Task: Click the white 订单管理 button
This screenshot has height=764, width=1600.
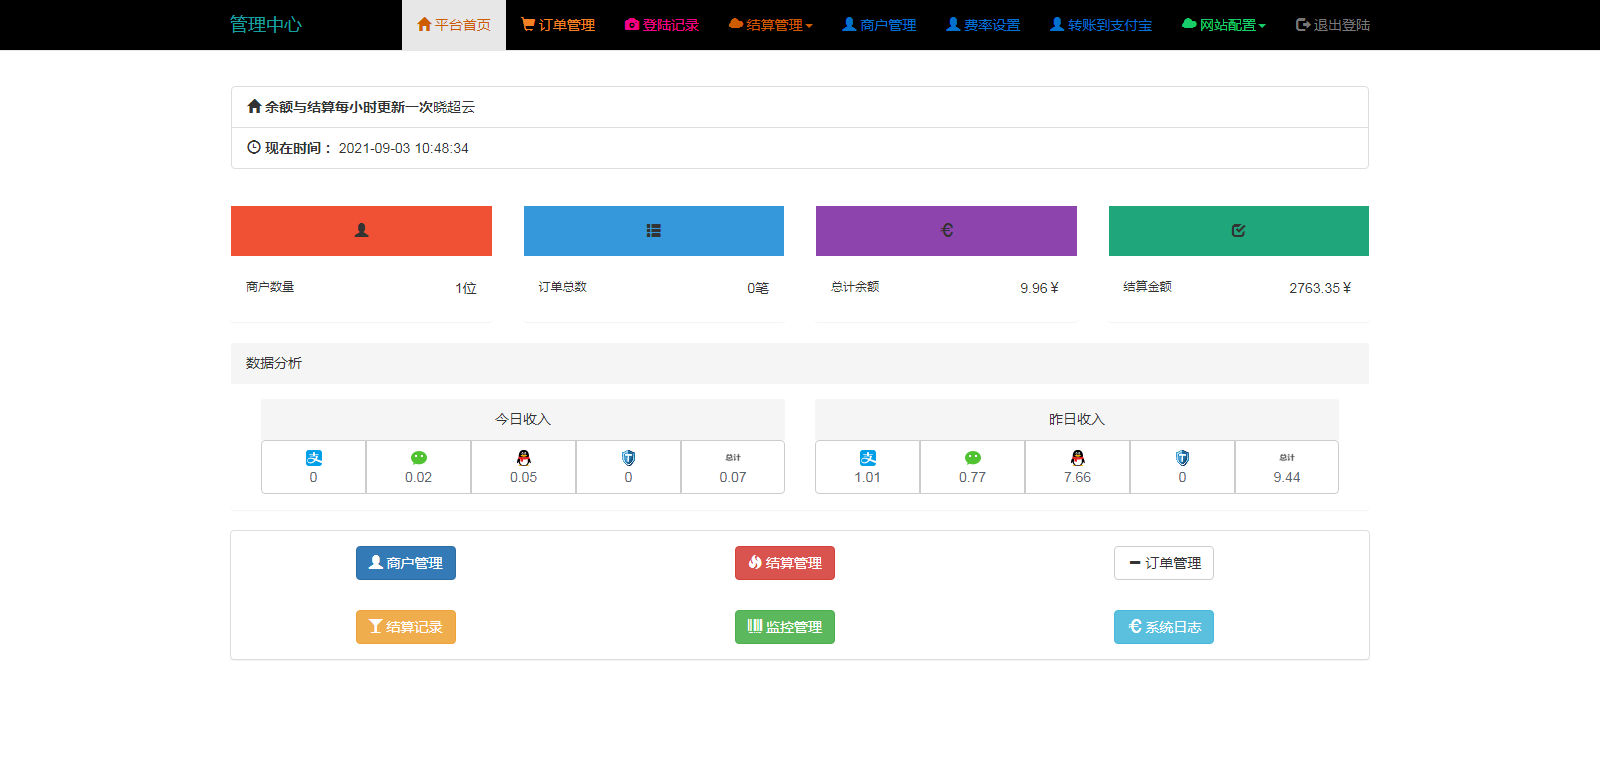Action: (x=1164, y=563)
